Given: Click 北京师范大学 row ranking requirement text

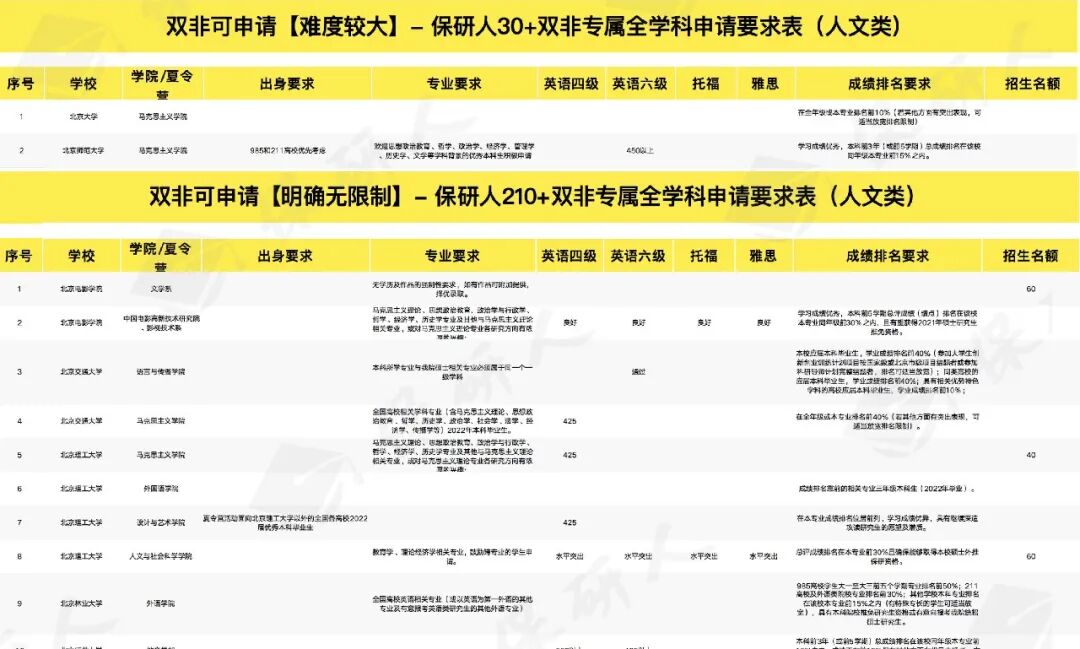Looking at the screenshot, I should pyautogui.click(x=889, y=151).
